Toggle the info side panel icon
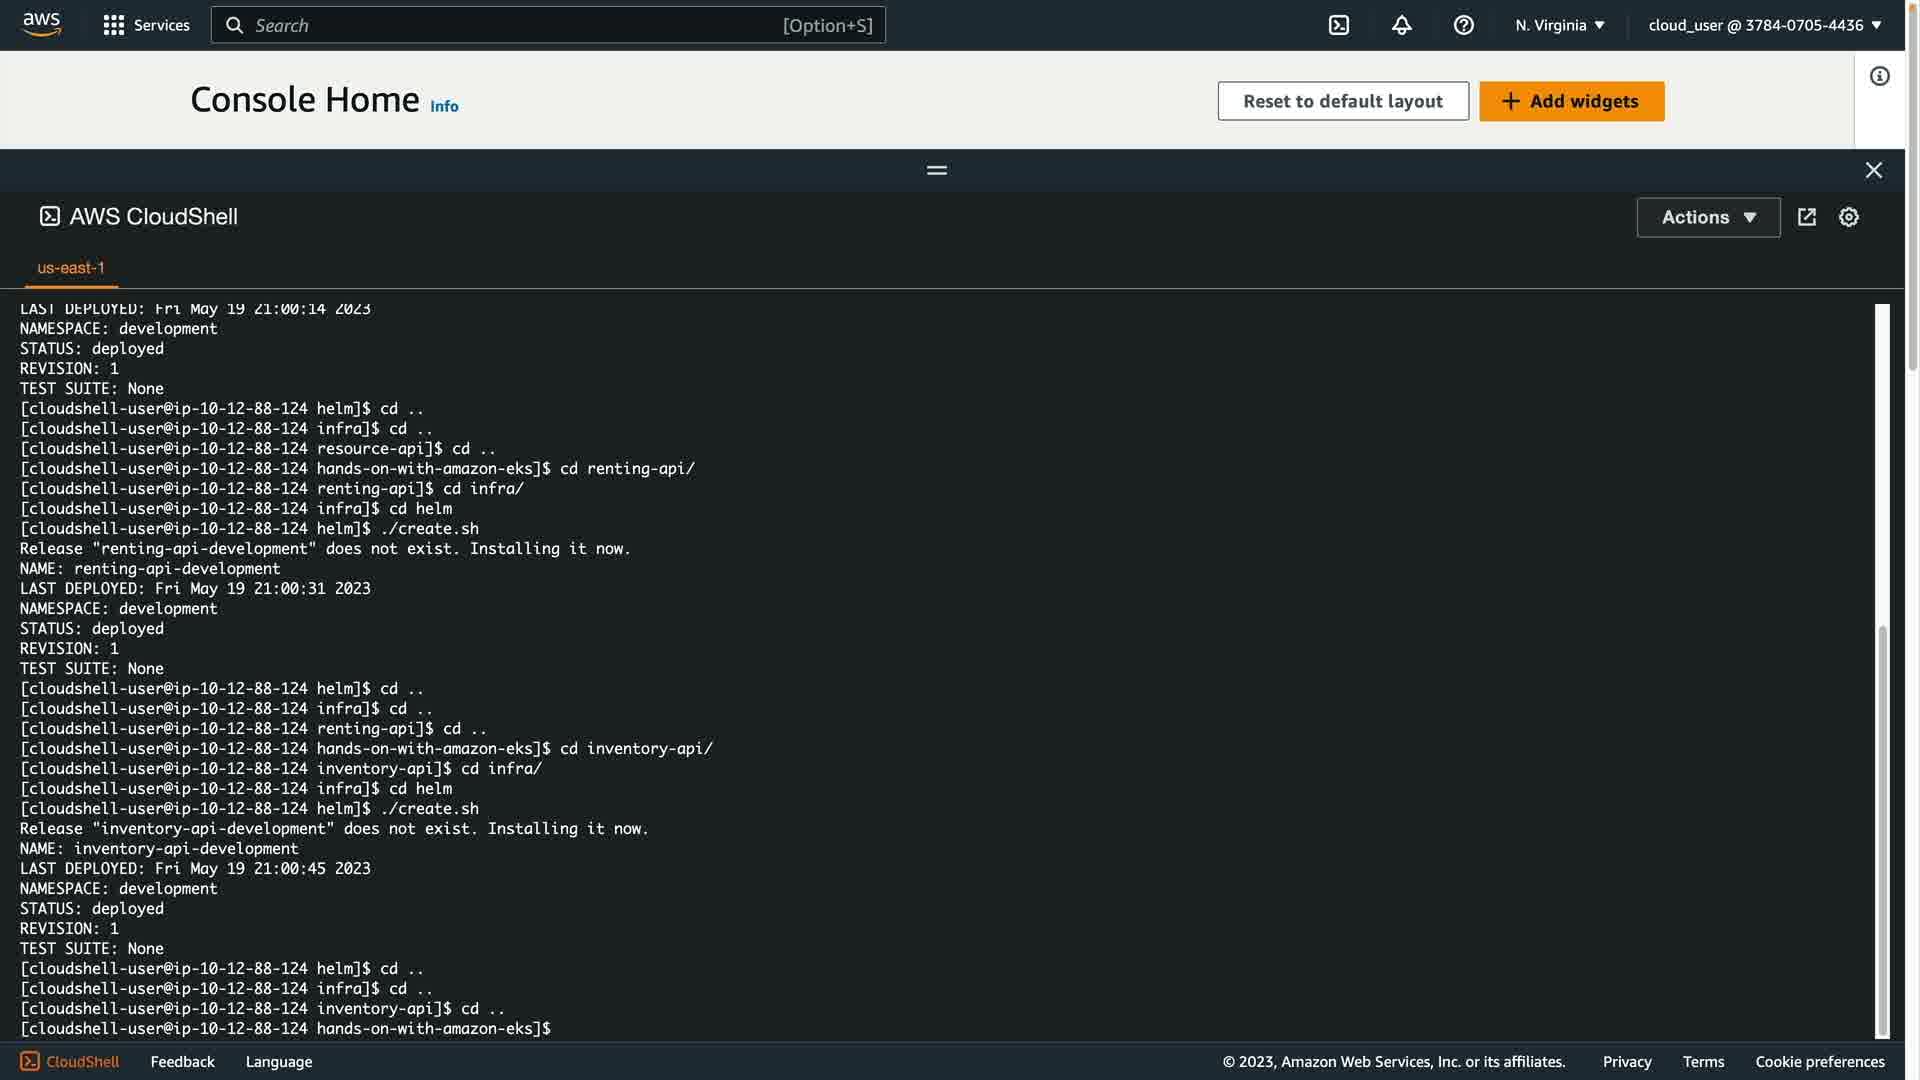Screen dimensions: 1920x1080 tap(1879, 76)
